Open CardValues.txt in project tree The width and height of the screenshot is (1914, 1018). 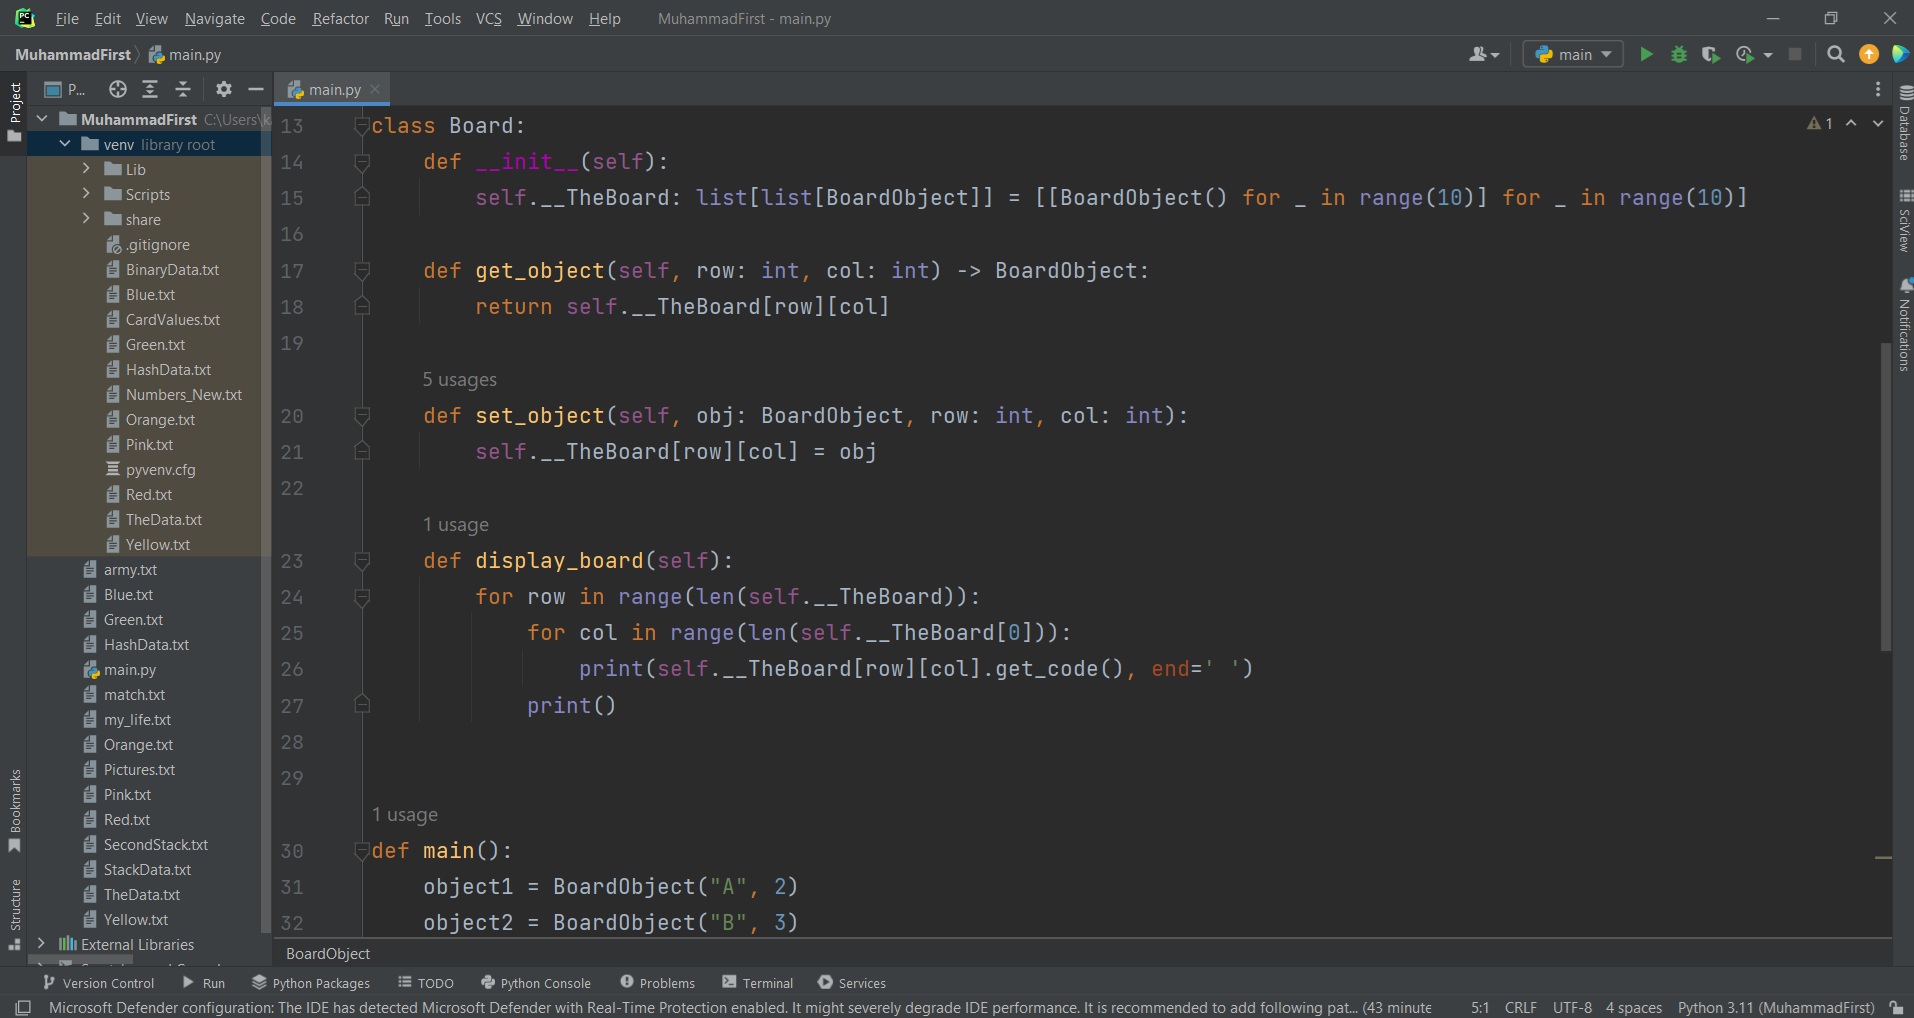point(173,319)
